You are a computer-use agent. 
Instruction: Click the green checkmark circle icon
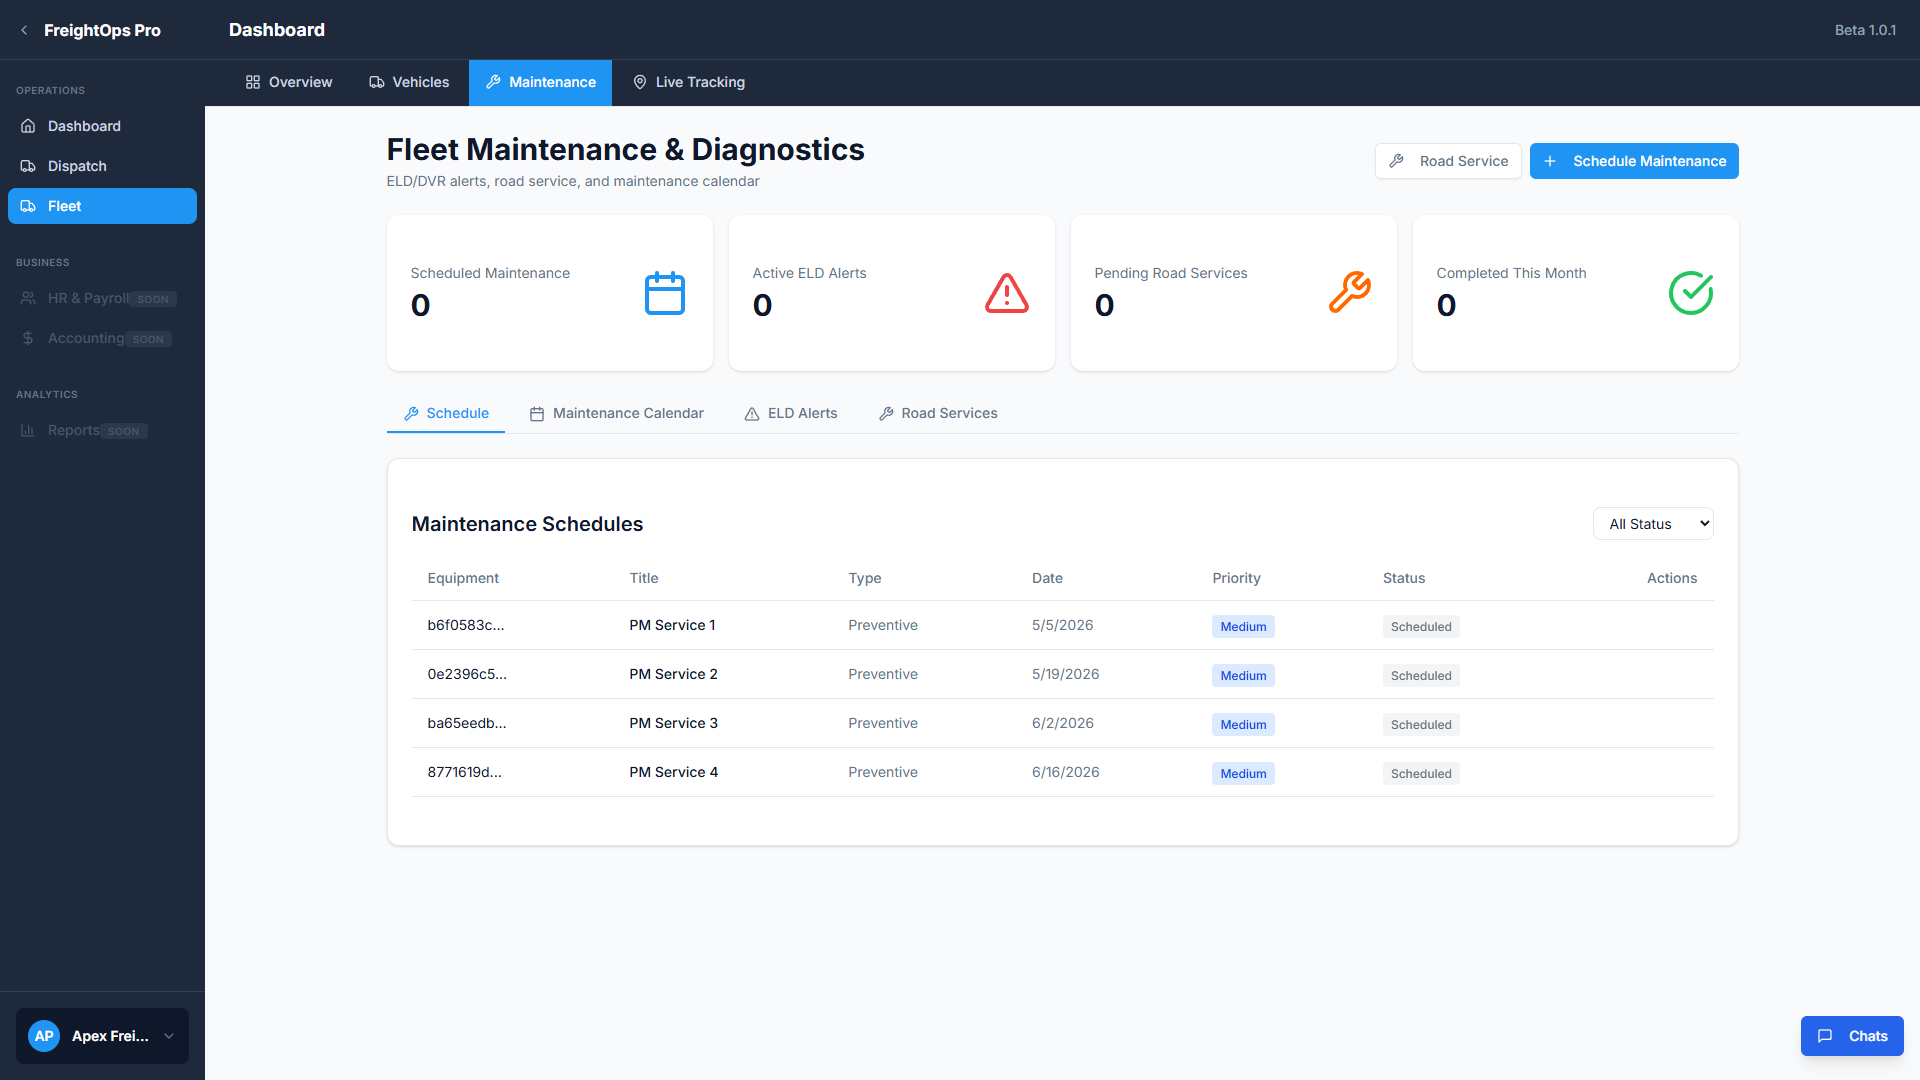tap(1690, 293)
